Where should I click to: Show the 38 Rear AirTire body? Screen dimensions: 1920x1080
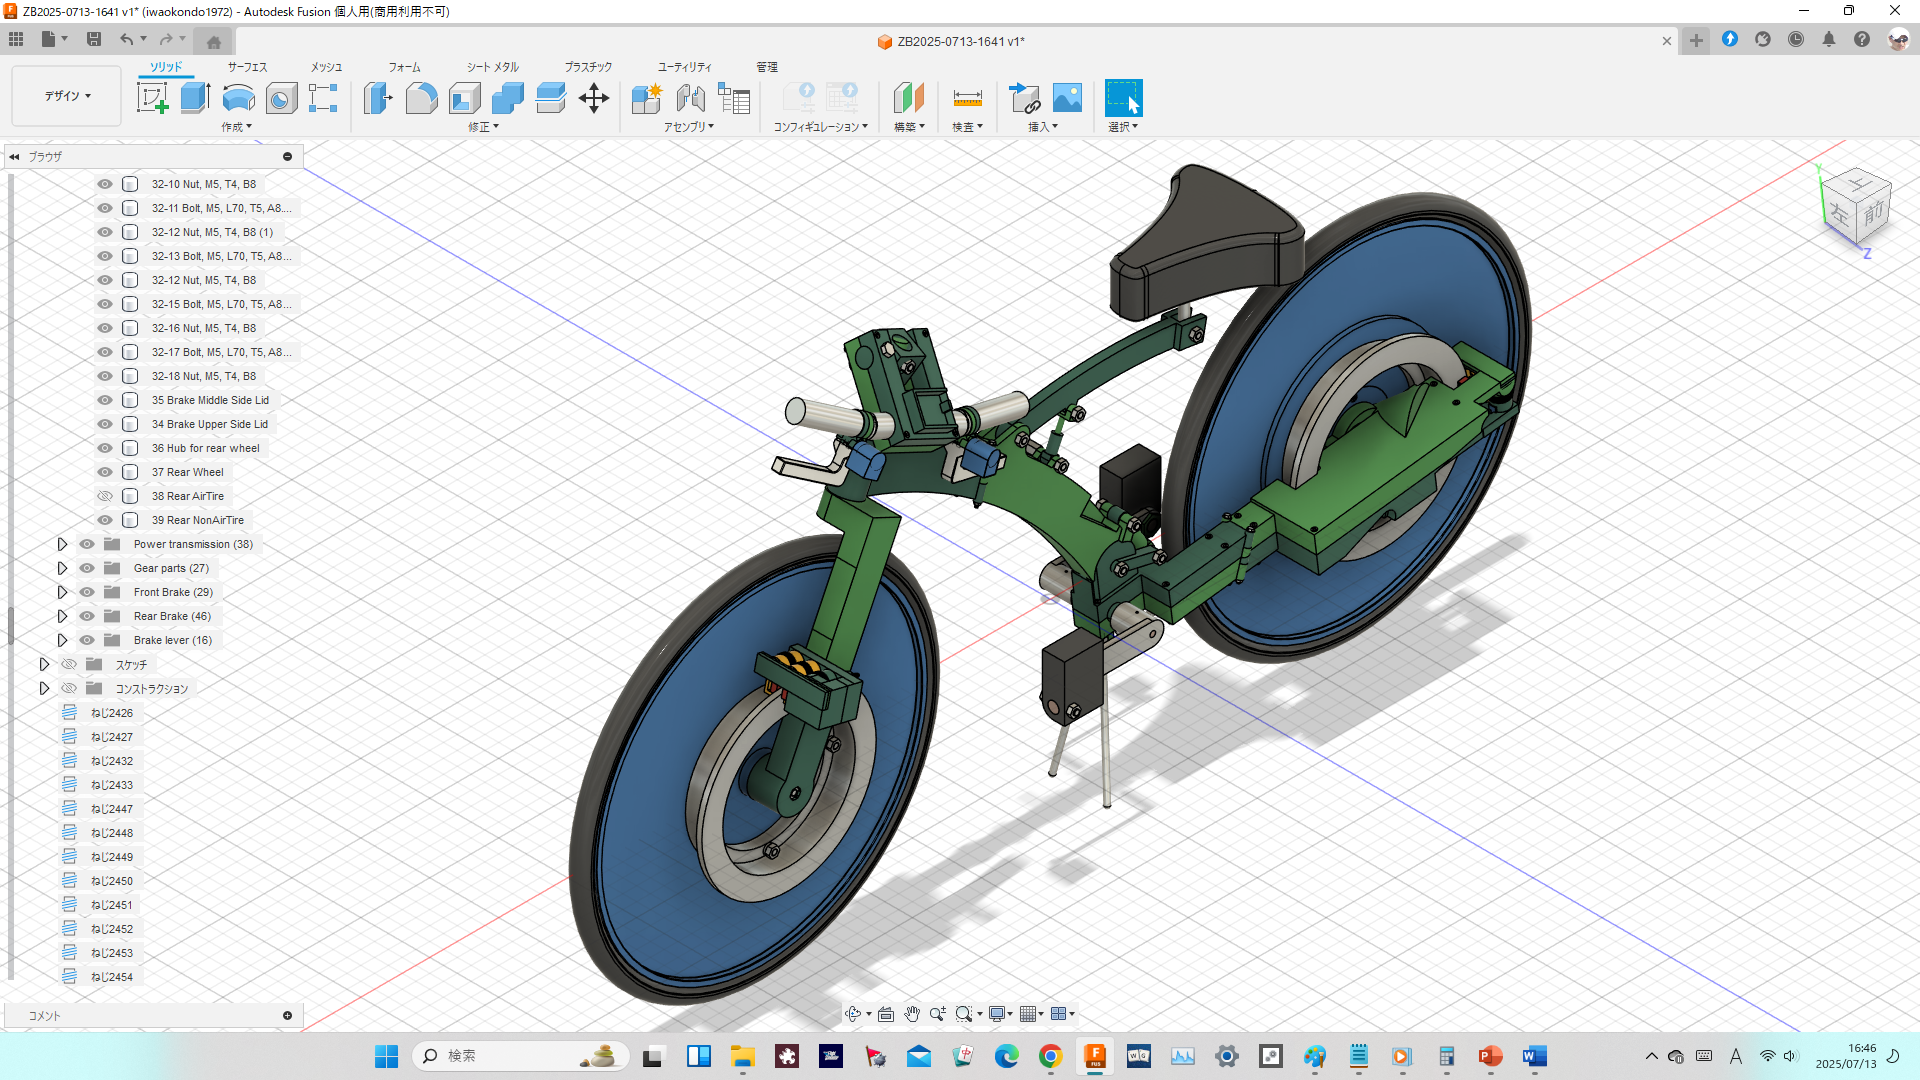click(x=104, y=496)
